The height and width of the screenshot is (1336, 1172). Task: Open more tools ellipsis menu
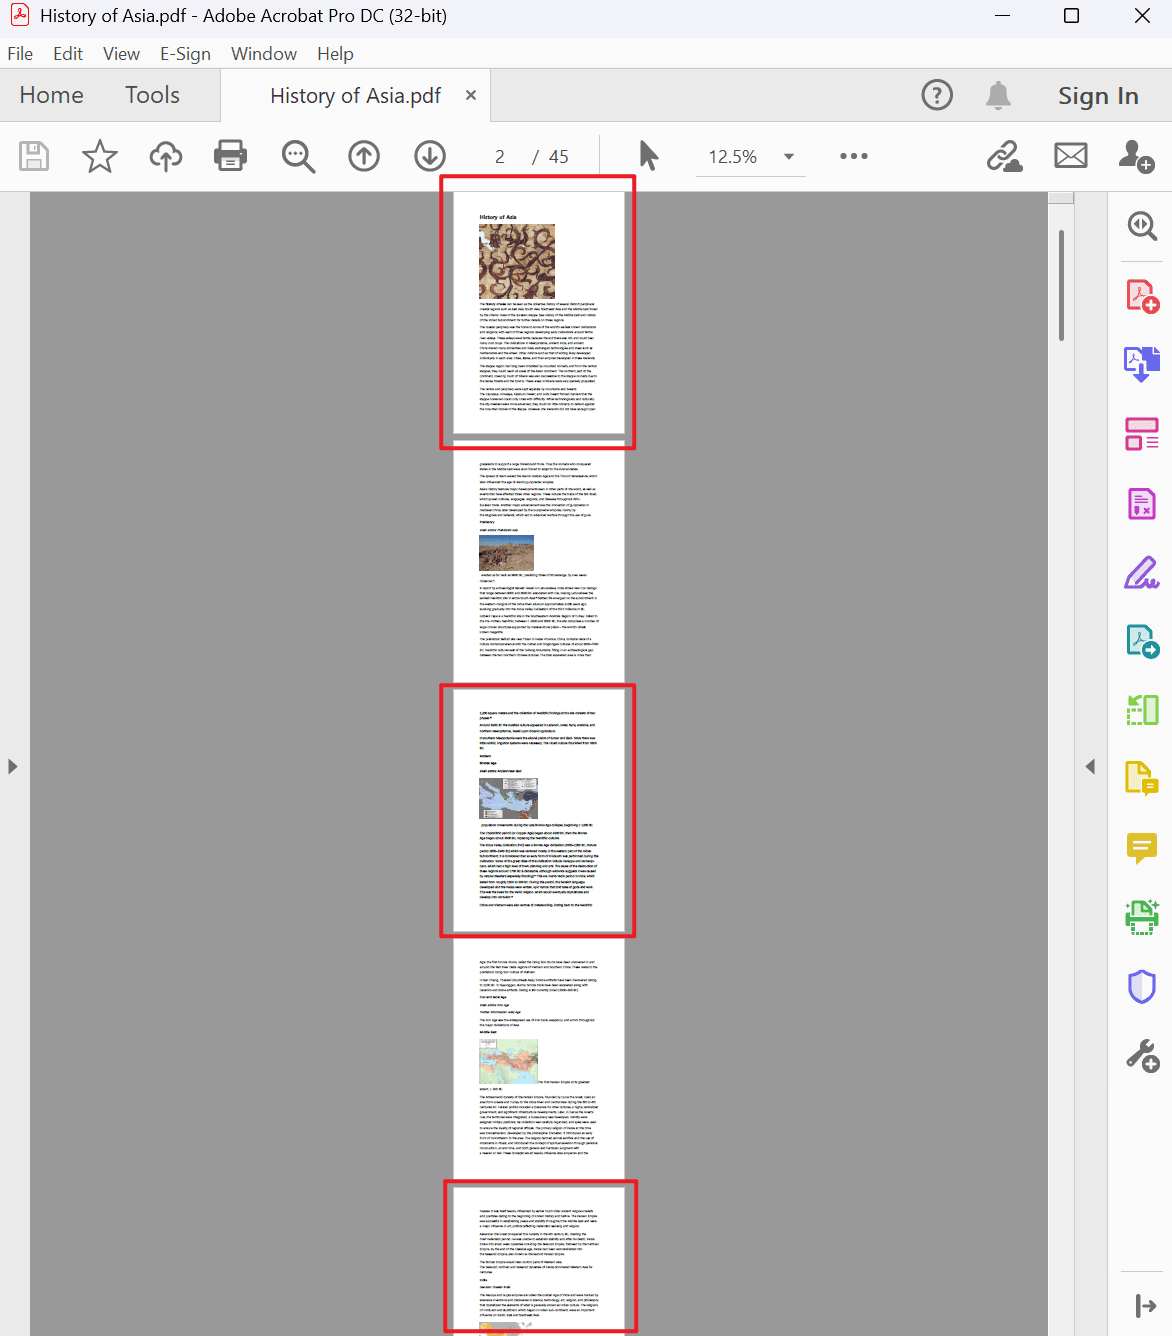(854, 156)
